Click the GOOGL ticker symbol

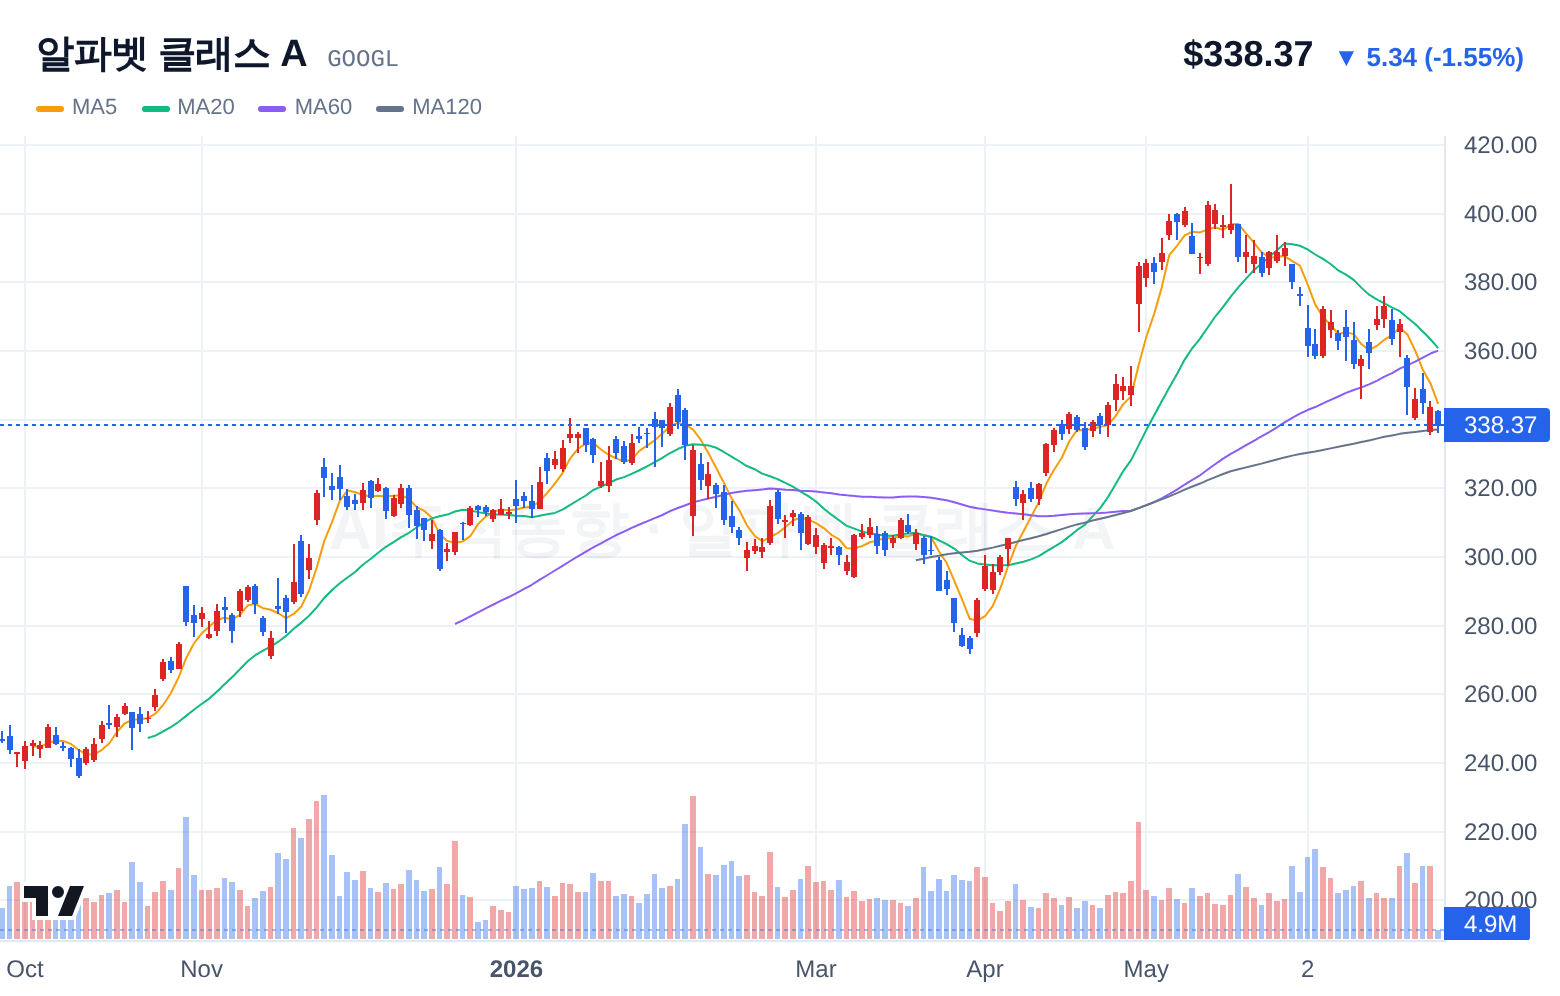point(363,59)
